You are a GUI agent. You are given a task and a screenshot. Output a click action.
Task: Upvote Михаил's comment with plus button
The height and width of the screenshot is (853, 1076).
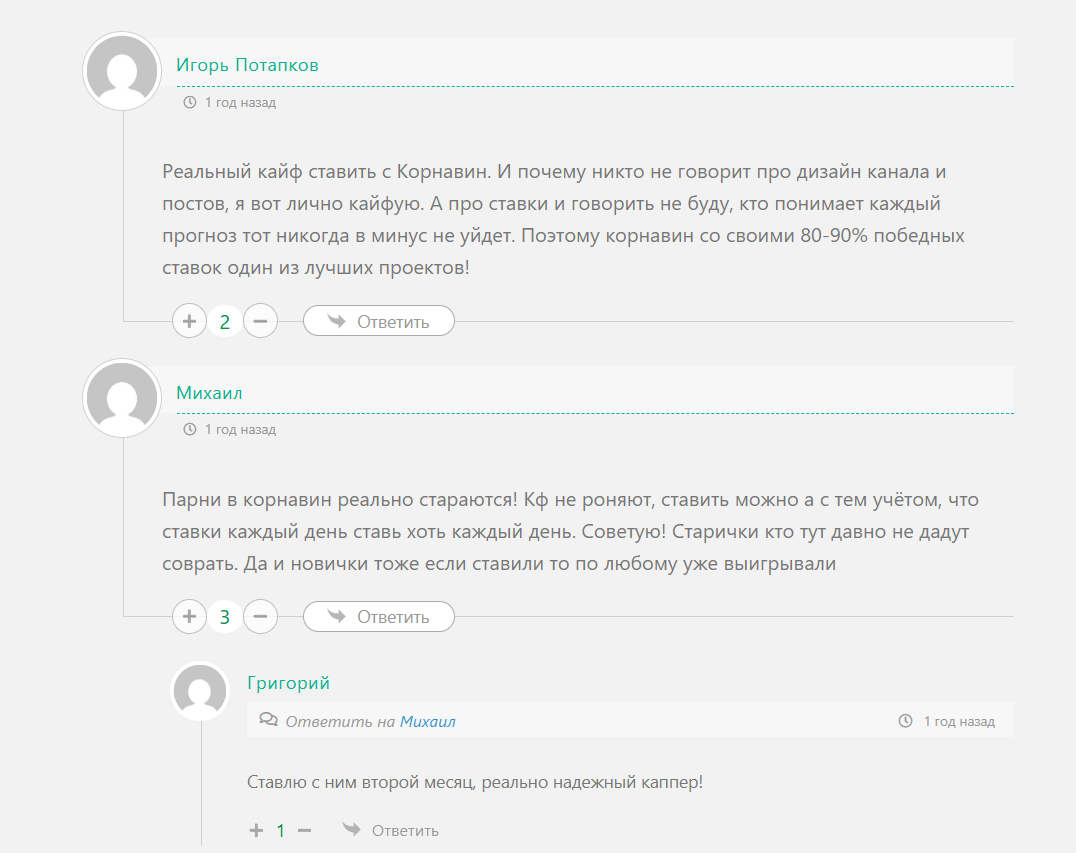(x=188, y=617)
